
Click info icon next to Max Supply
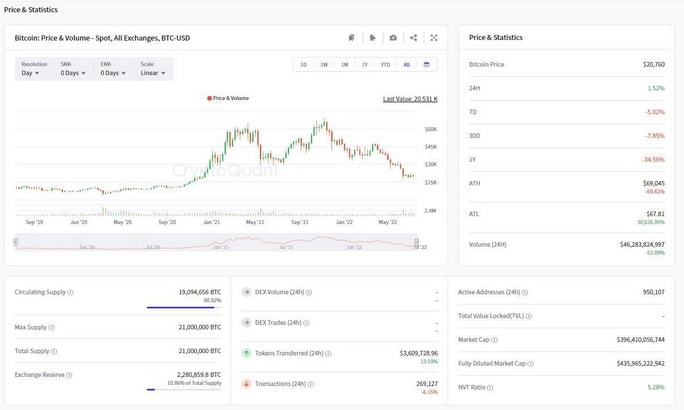click(x=51, y=328)
